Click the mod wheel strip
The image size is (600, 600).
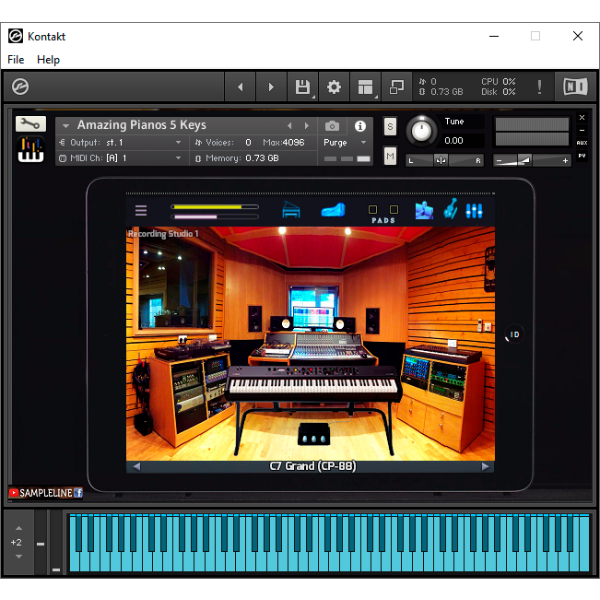click(x=56, y=542)
